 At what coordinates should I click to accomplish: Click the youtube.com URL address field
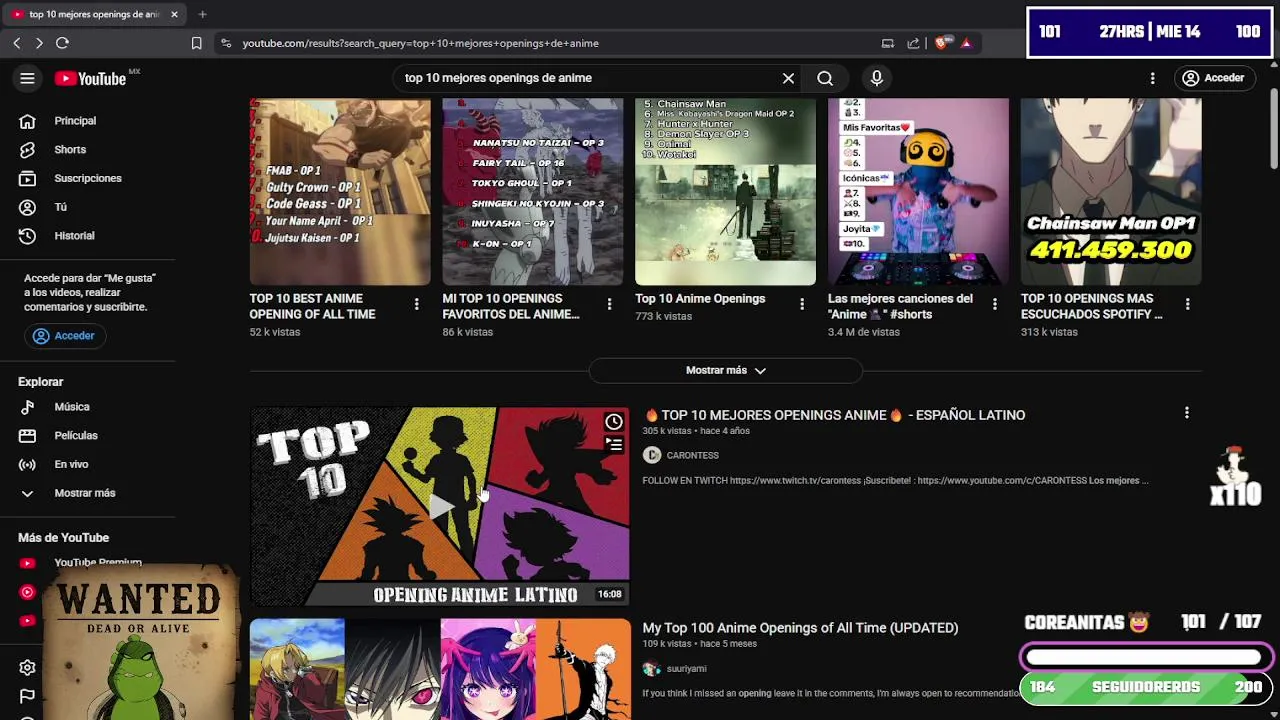[420, 43]
